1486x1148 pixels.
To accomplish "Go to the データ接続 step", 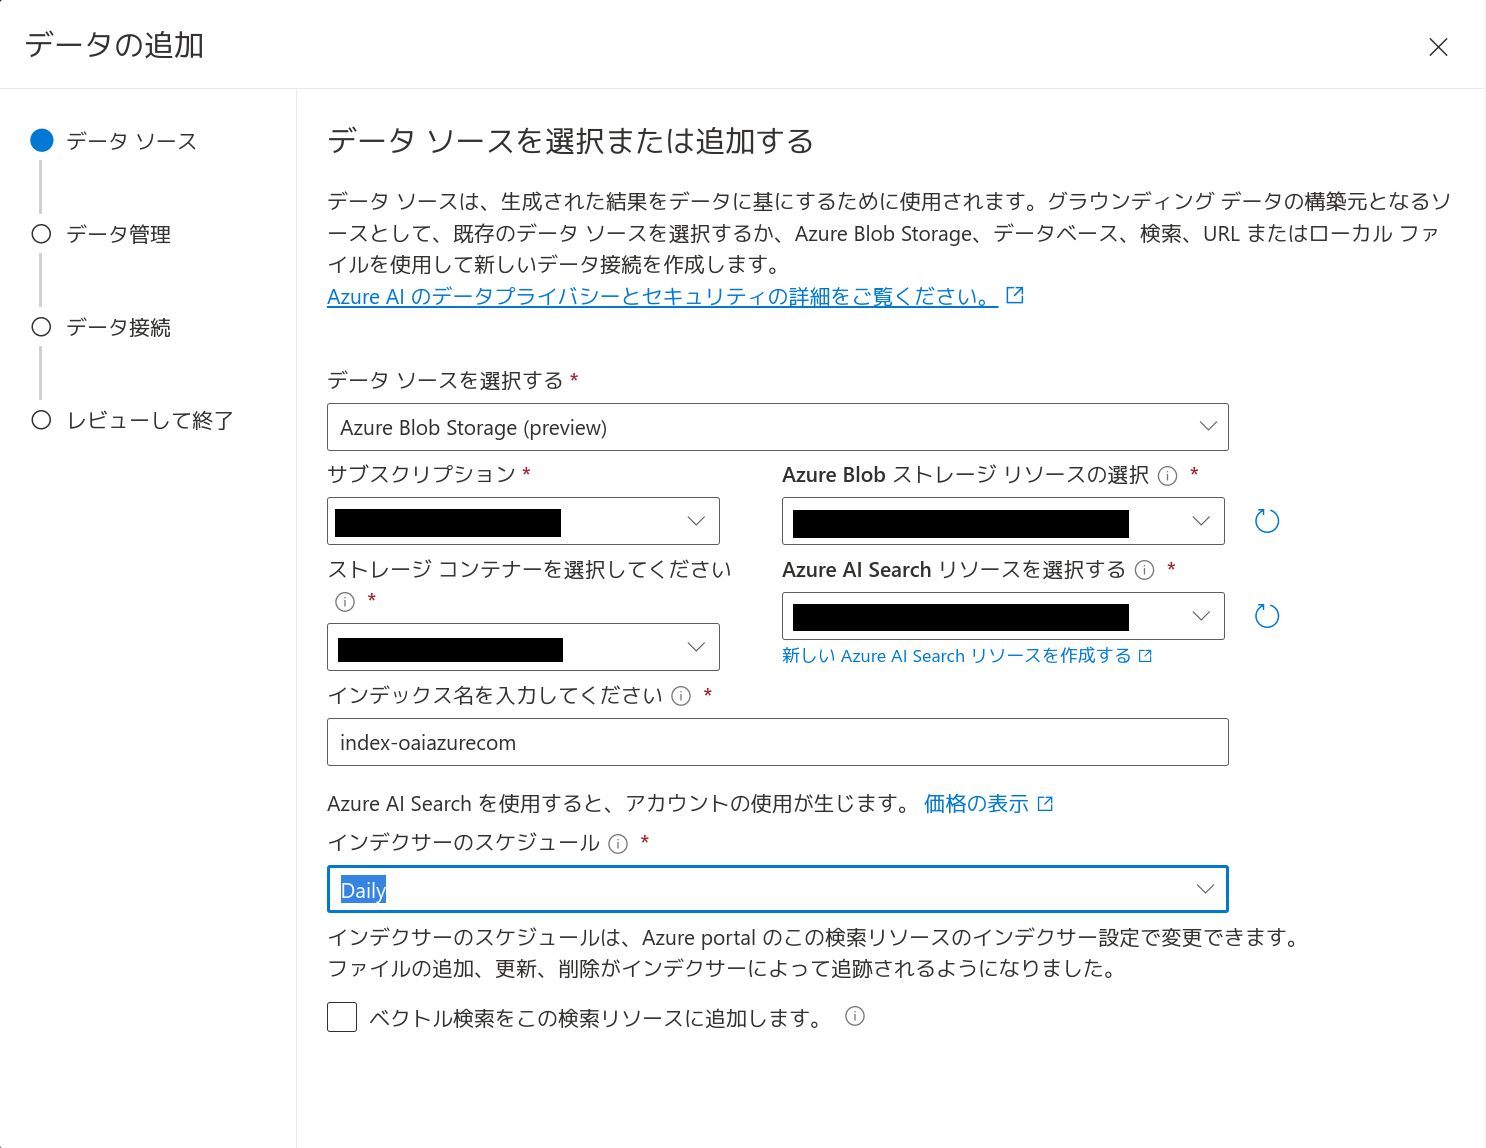I will pyautogui.click(x=118, y=327).
